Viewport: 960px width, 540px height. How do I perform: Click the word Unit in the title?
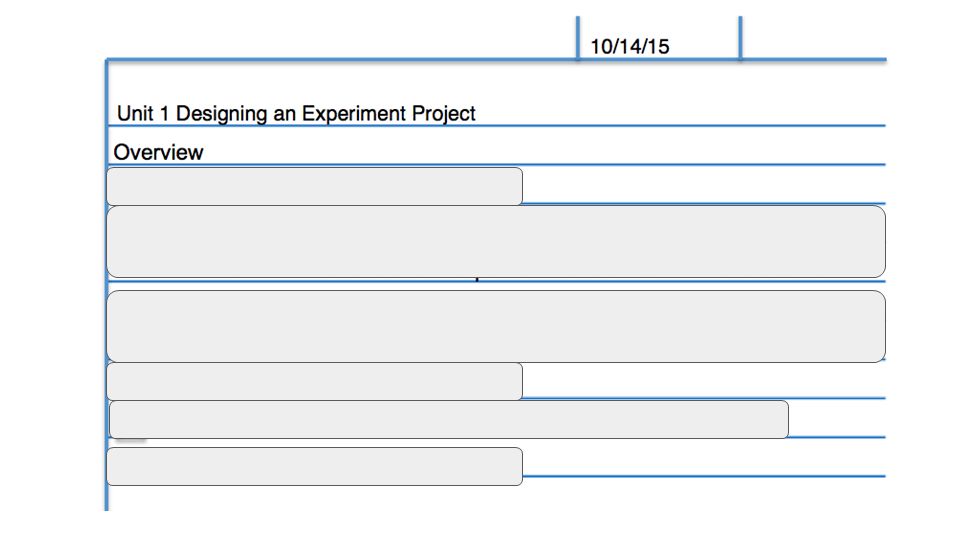[x=135, y=114]
